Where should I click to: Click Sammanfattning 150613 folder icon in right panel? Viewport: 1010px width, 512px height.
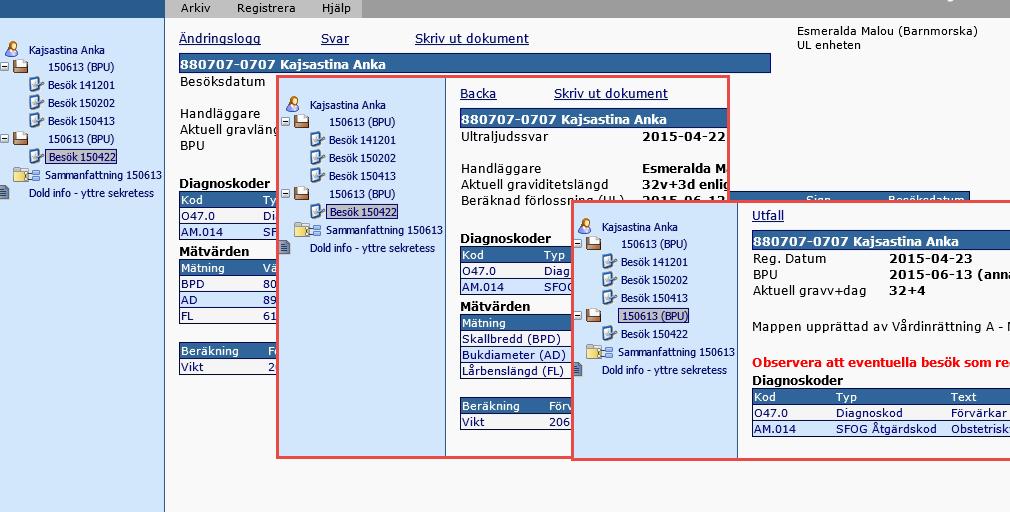coord(599,352)
